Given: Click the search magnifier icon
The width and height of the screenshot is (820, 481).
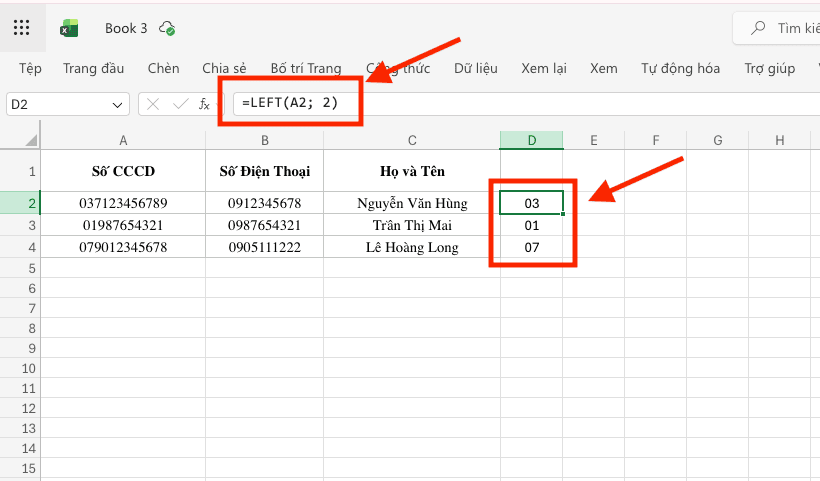Looking at the screenshot, I should 758,28.
